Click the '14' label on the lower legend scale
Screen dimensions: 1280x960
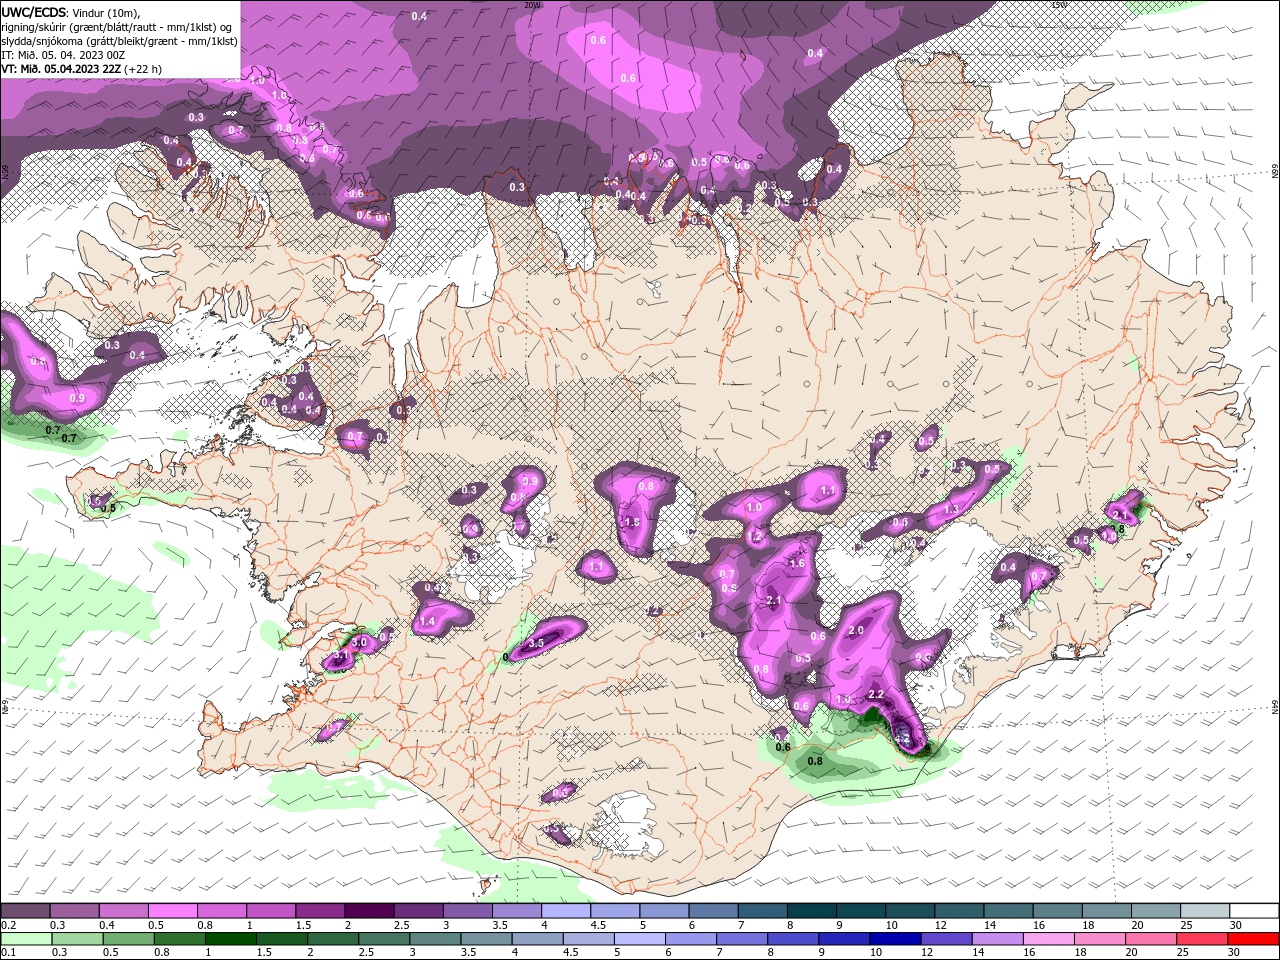[979, 953]
